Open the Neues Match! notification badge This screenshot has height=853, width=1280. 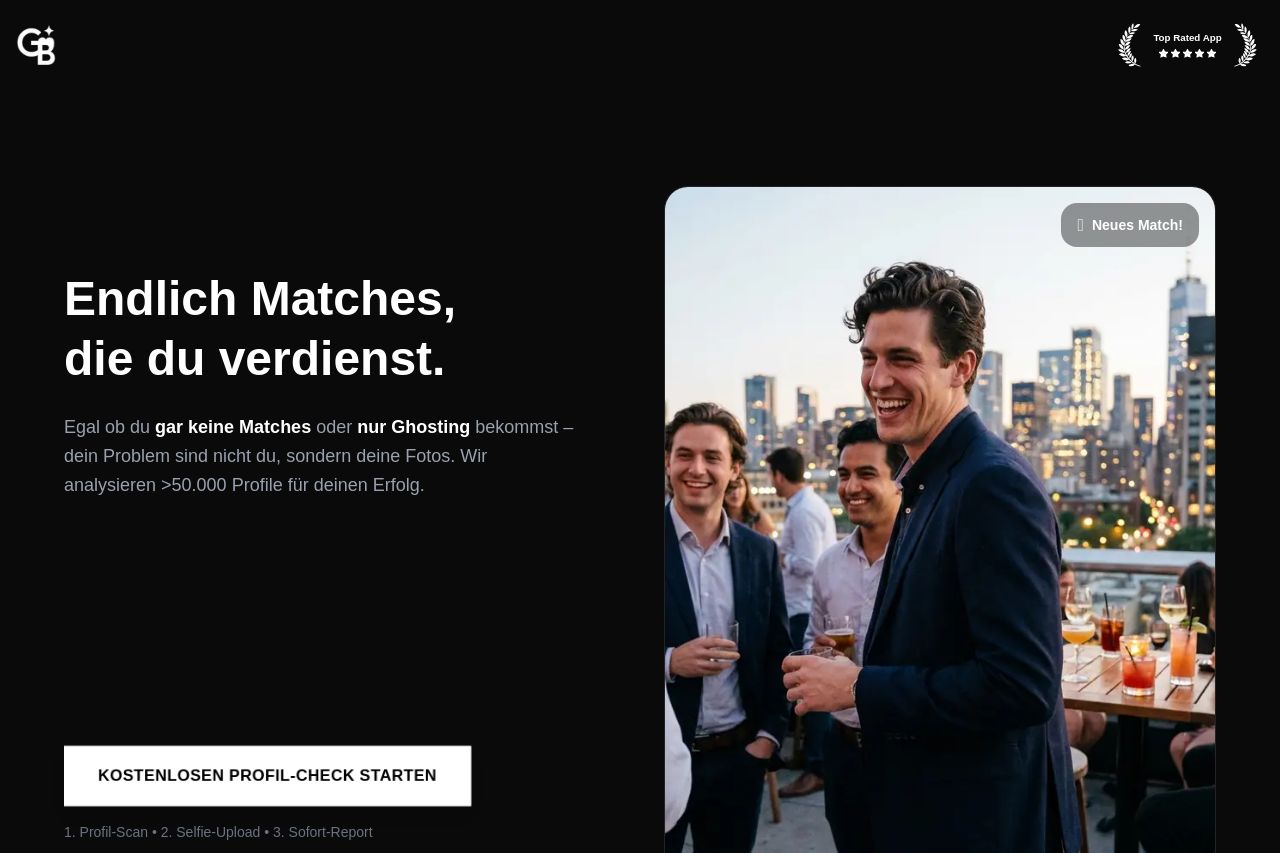(1130, 225)
